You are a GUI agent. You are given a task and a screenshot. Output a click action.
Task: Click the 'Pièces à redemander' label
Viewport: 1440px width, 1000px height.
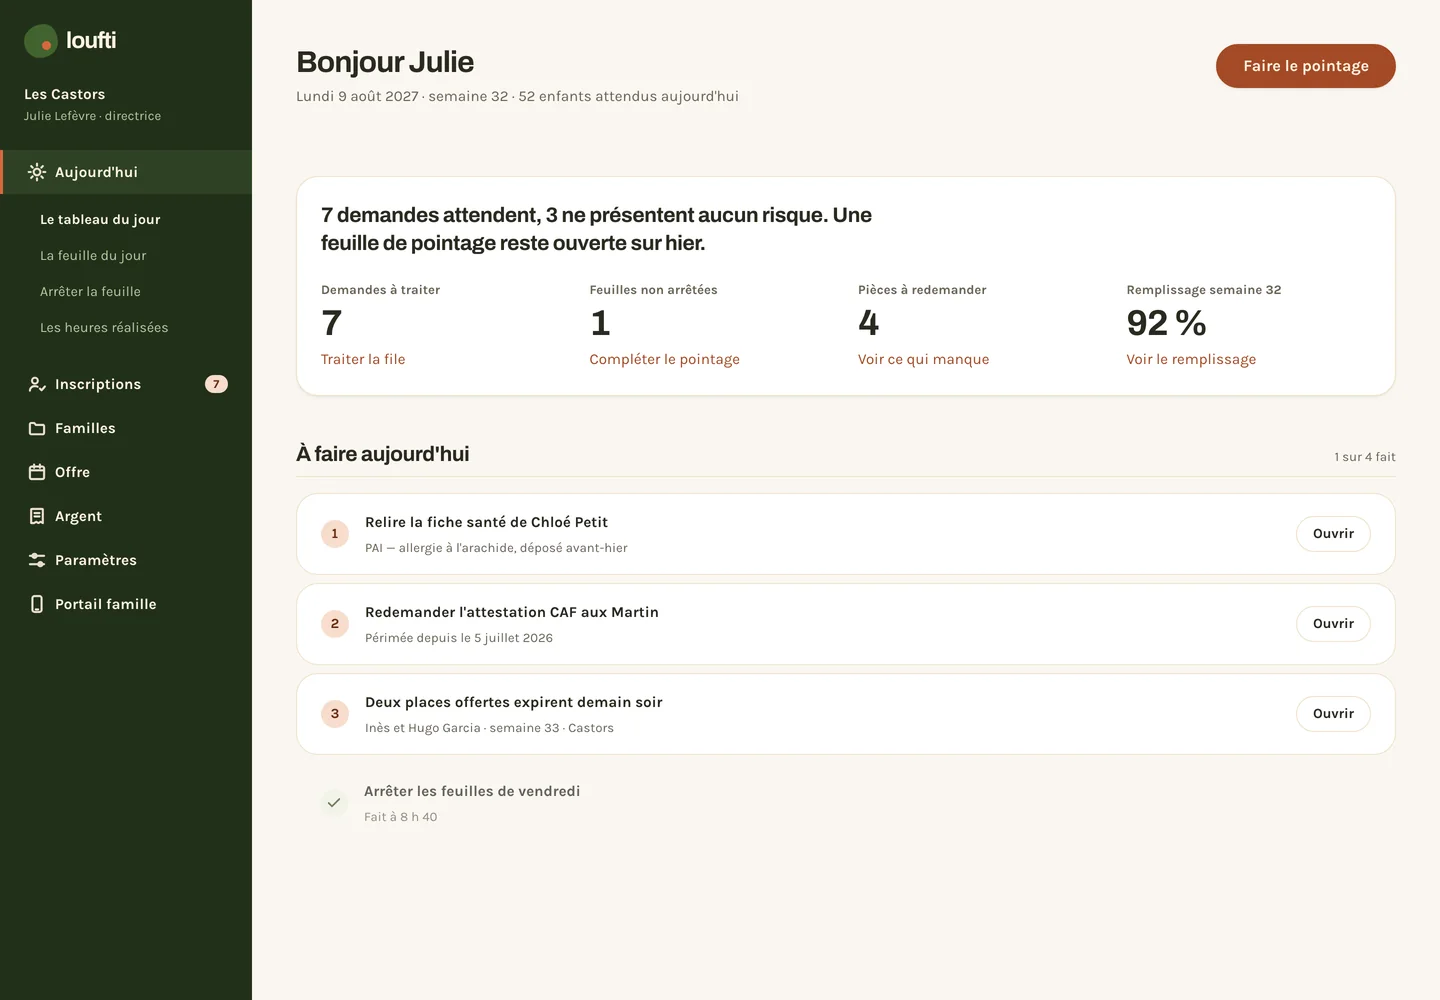(x=922, y=290)
